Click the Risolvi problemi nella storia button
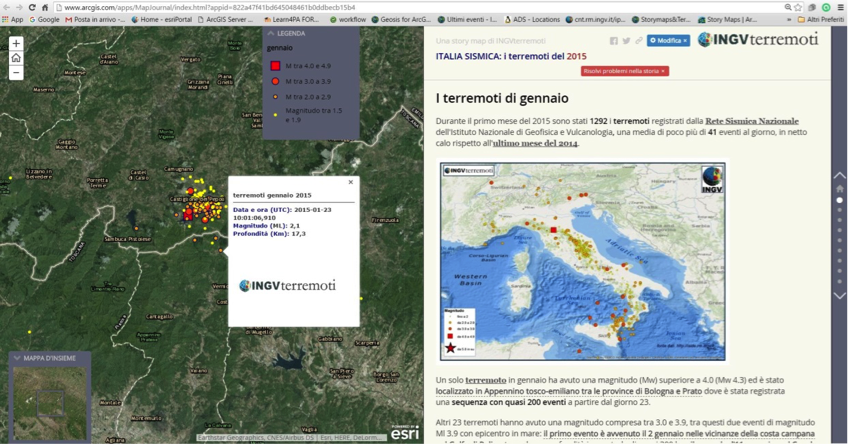The image size is (848, 444). click(x=625, y=71)
